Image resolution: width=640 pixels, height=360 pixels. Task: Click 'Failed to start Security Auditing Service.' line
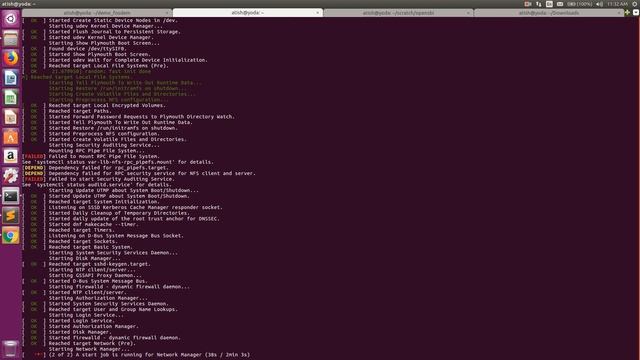pos(111,179)
